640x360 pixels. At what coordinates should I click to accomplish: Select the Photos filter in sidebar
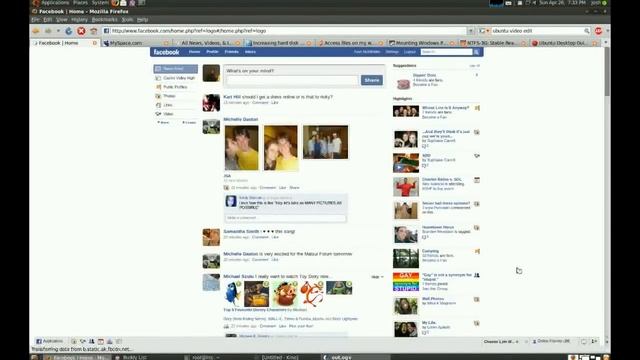pos(176,96)
